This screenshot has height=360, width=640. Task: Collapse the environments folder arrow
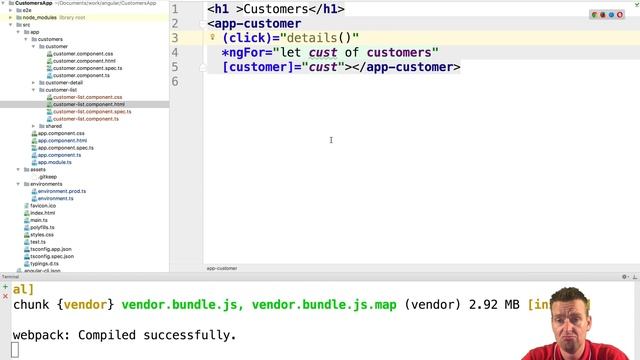(18, 184)
